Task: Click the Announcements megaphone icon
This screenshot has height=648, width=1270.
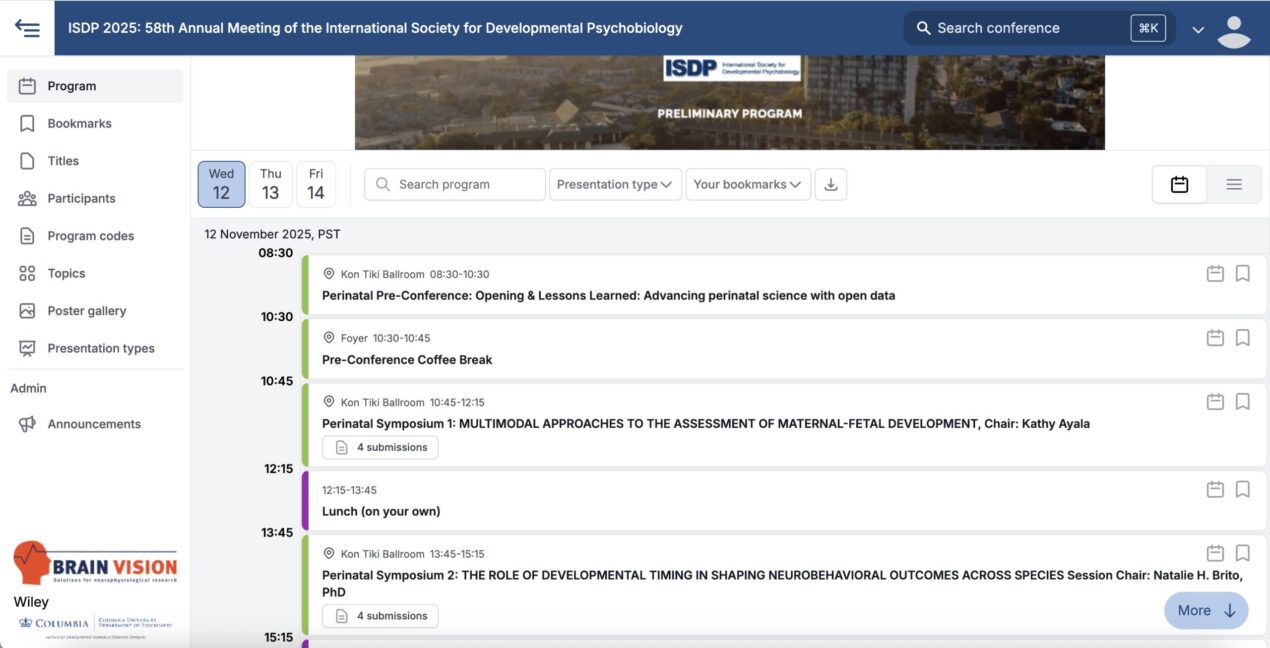Action: point(27,424)
